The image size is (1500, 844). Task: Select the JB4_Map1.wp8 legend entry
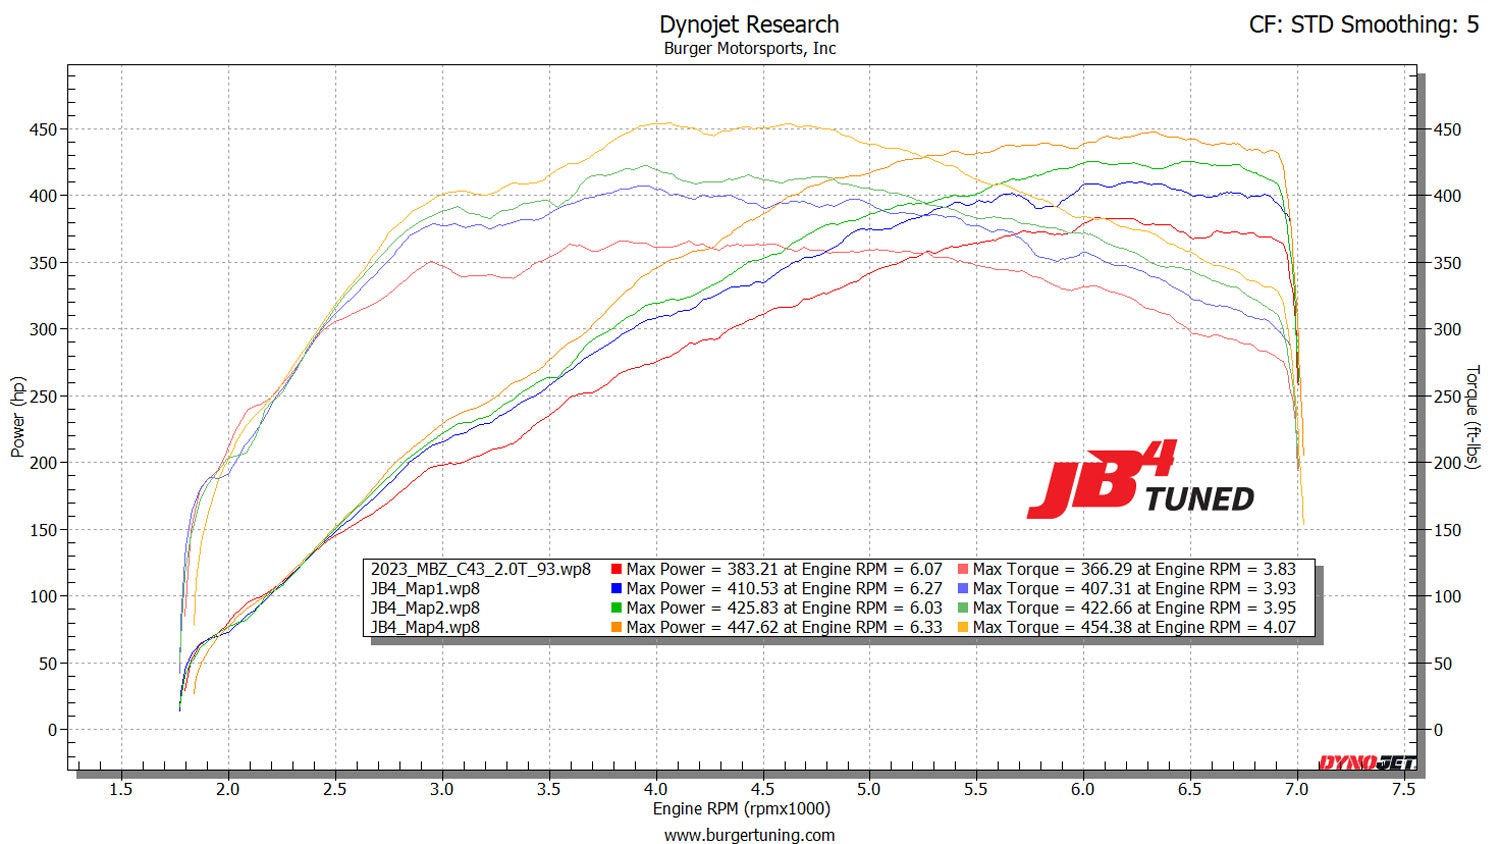coord(425,589)
